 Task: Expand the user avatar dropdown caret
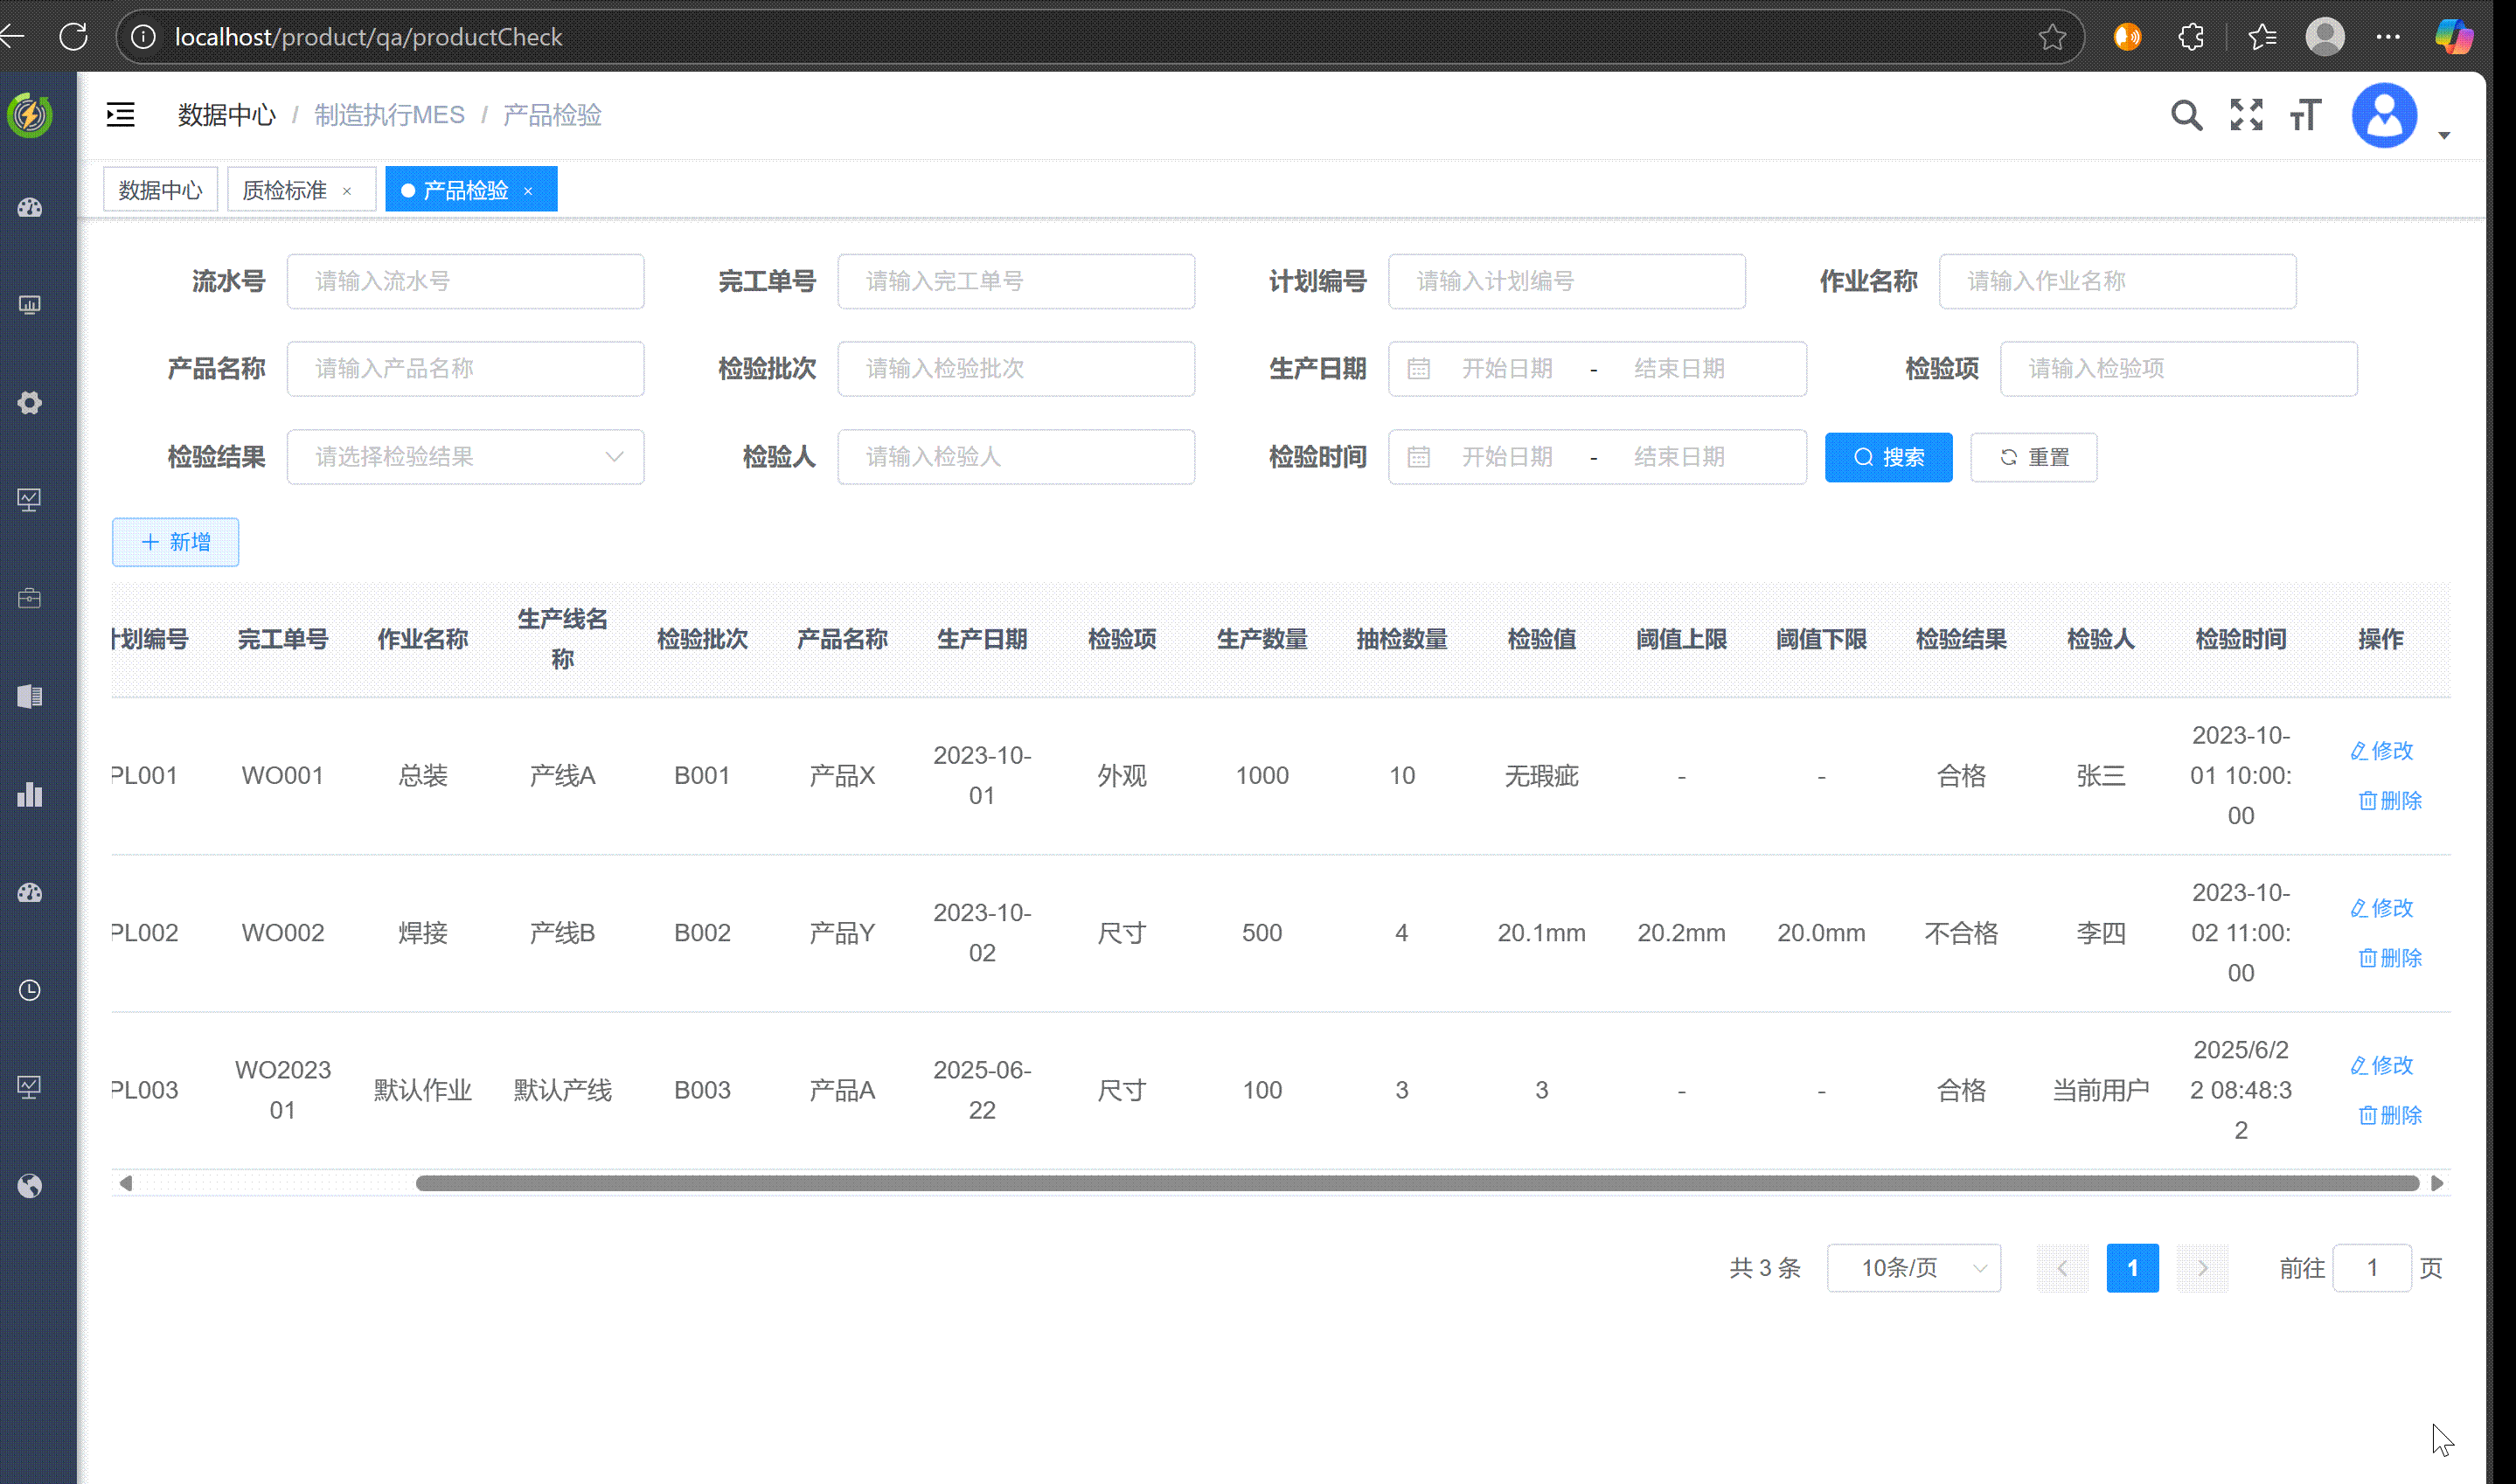coord(2444,135)
